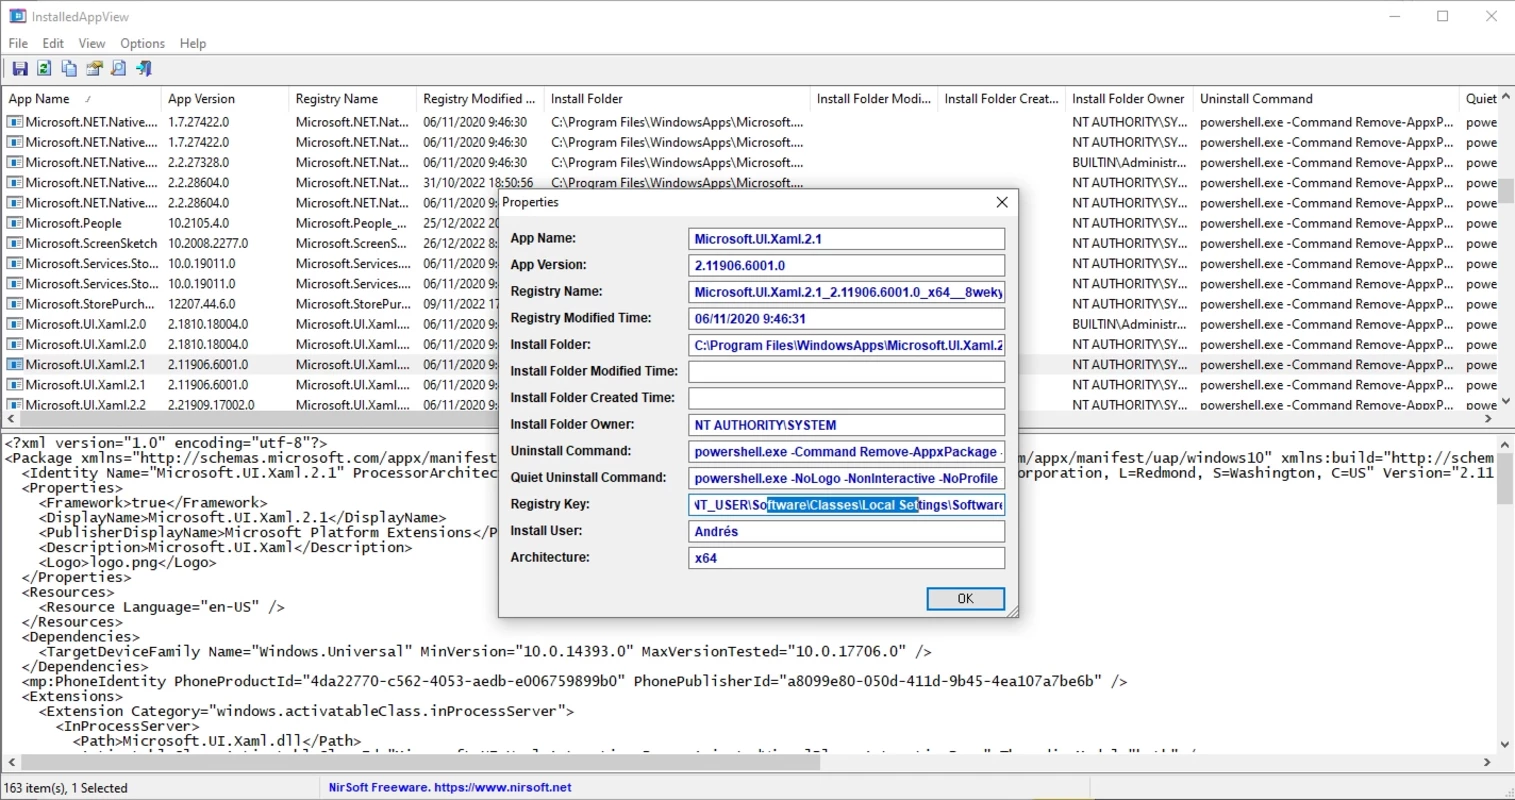Click the Architecture field showing x64
The height and width of the screenshot is (800, 1515).
846,558
